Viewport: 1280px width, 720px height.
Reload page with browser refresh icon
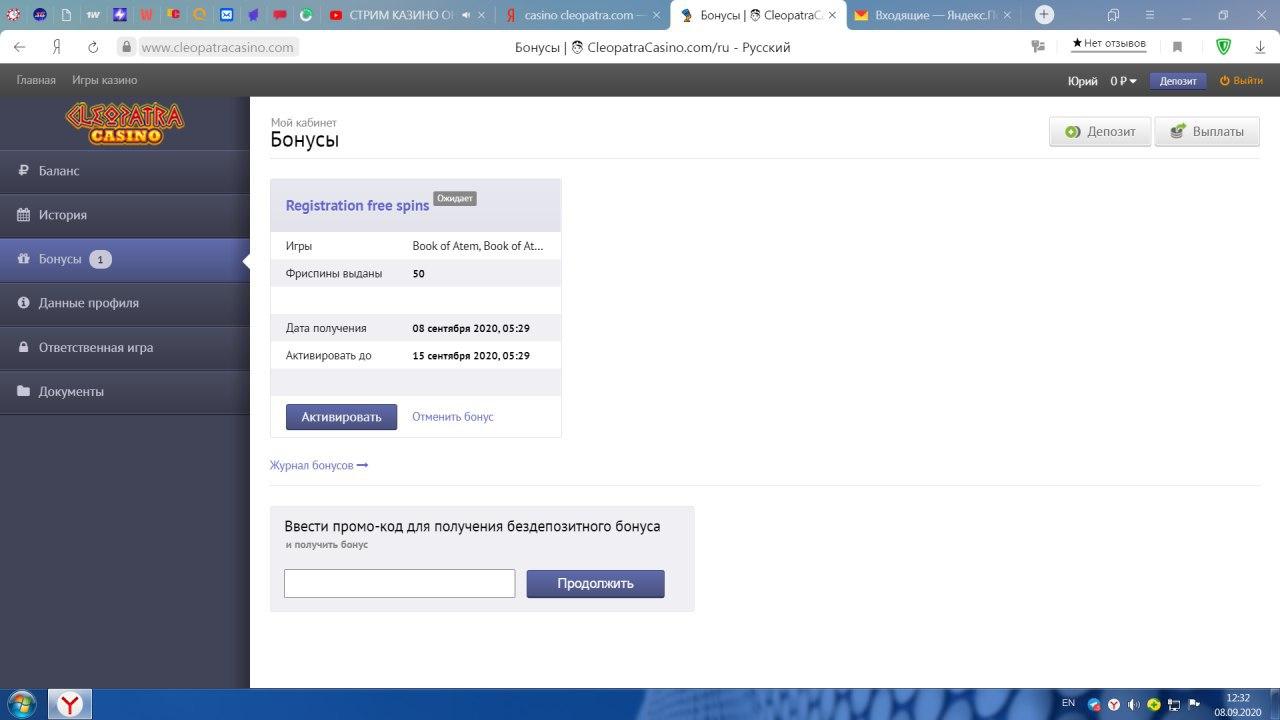[93, 47]
